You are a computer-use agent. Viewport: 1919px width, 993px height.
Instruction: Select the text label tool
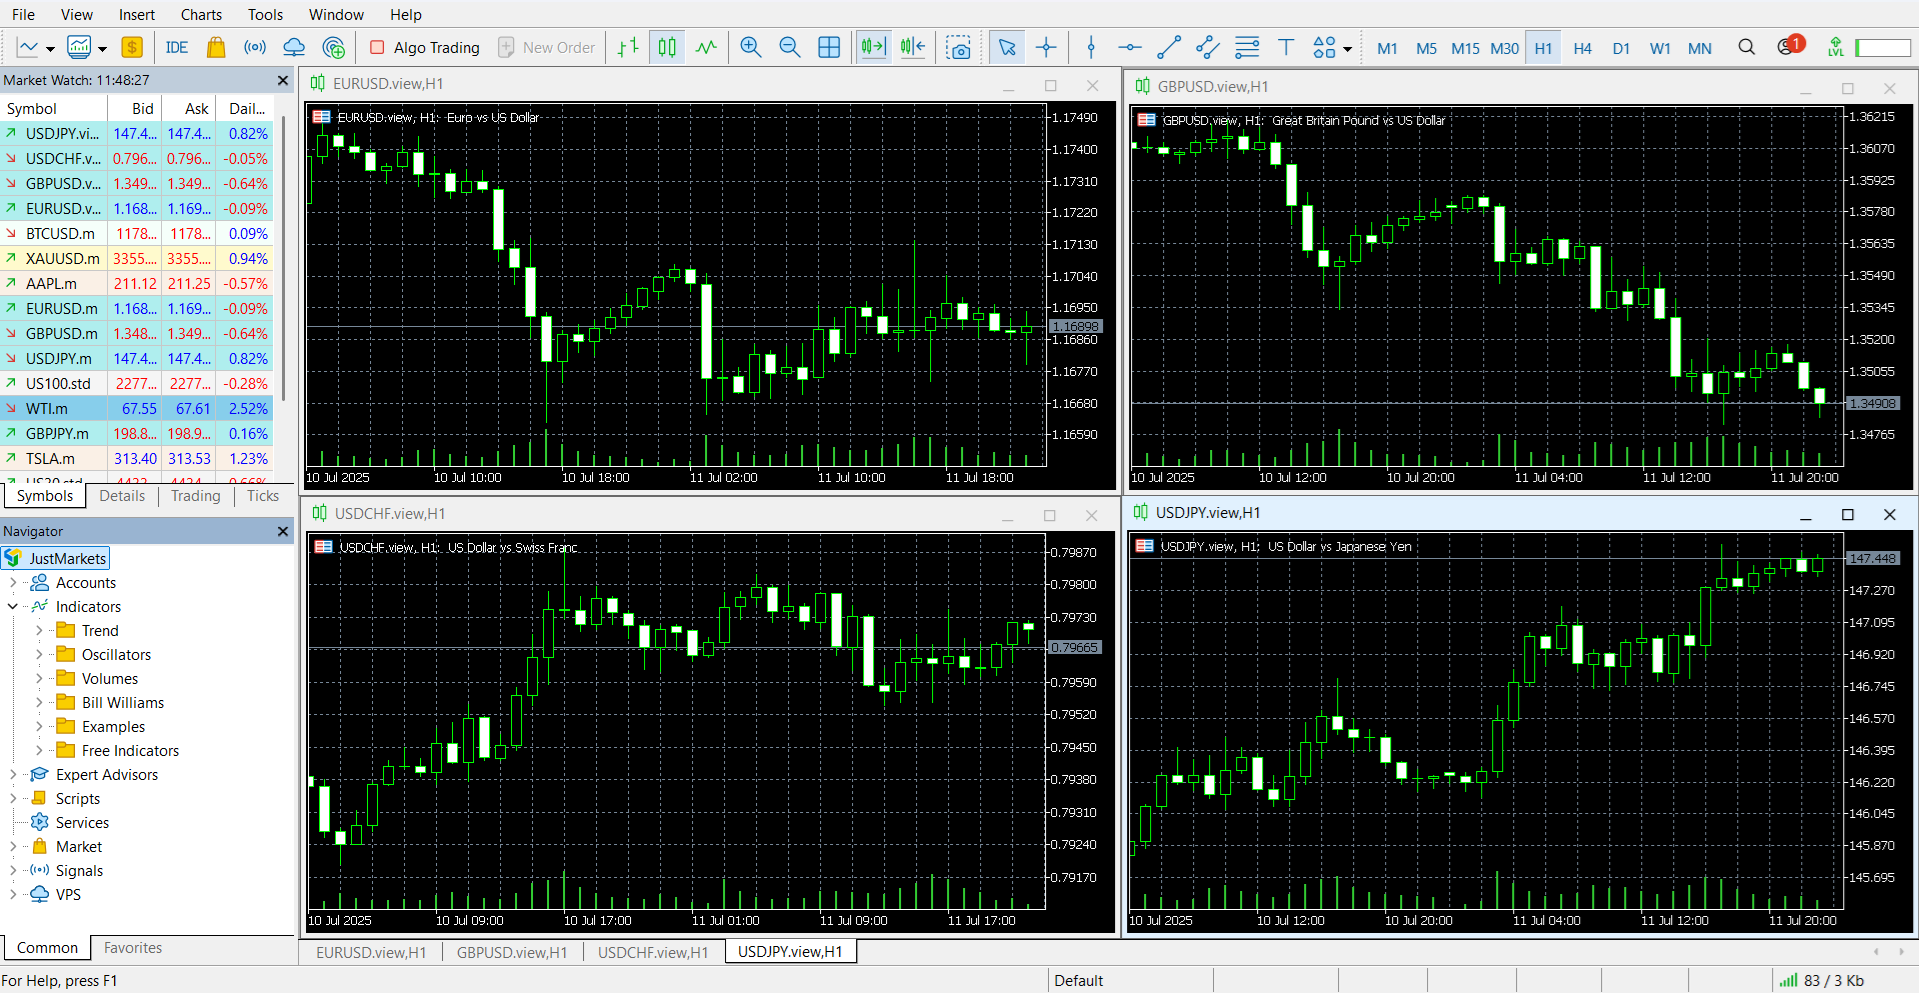1286,47
